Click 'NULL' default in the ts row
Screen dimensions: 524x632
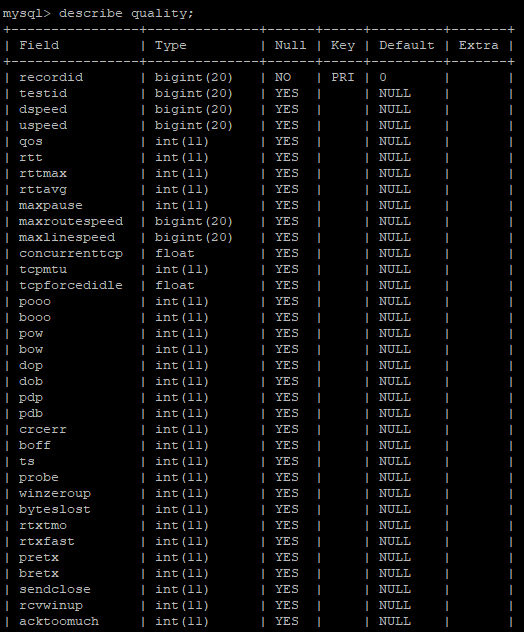[x=395, y=462]
